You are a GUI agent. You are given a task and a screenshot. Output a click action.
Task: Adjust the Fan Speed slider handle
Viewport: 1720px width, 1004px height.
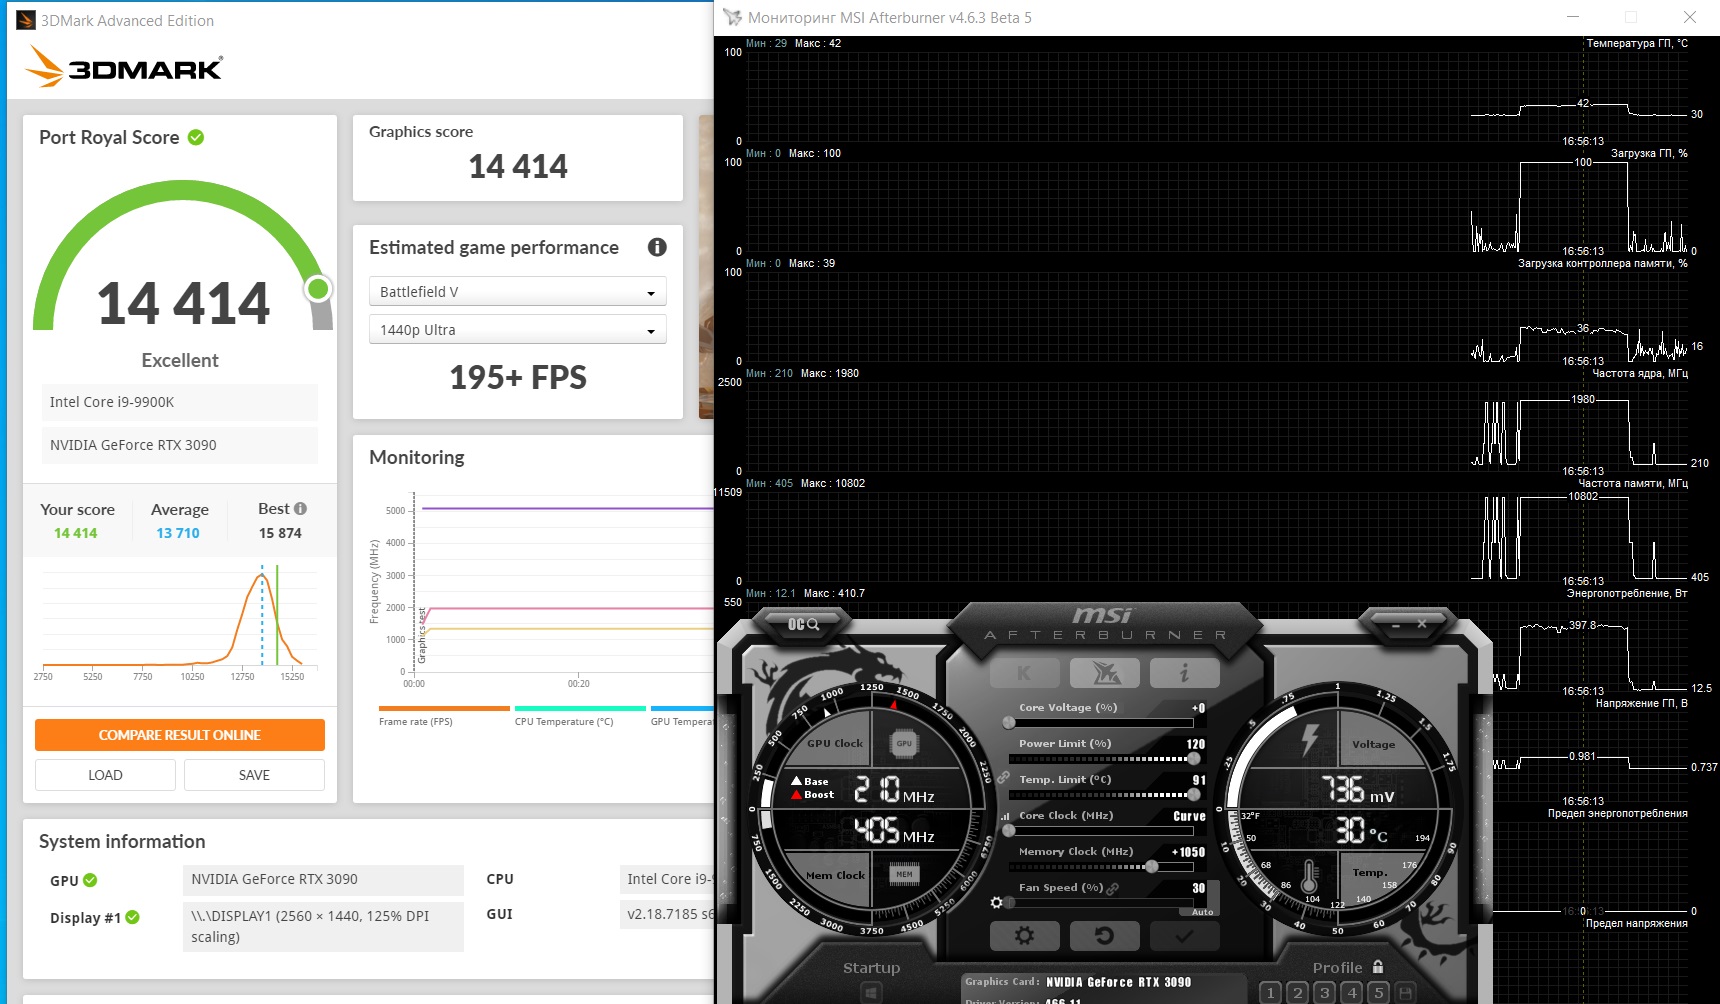[1009, 902]
